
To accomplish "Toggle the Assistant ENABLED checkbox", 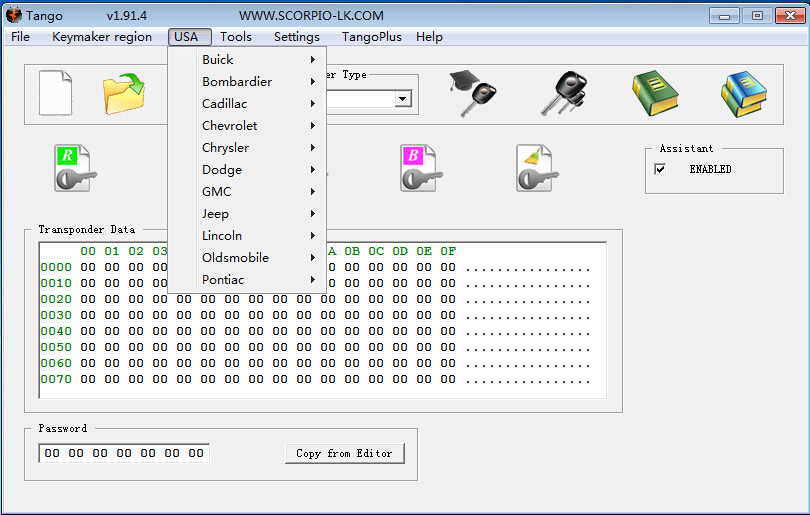I will tap(660, 170).
